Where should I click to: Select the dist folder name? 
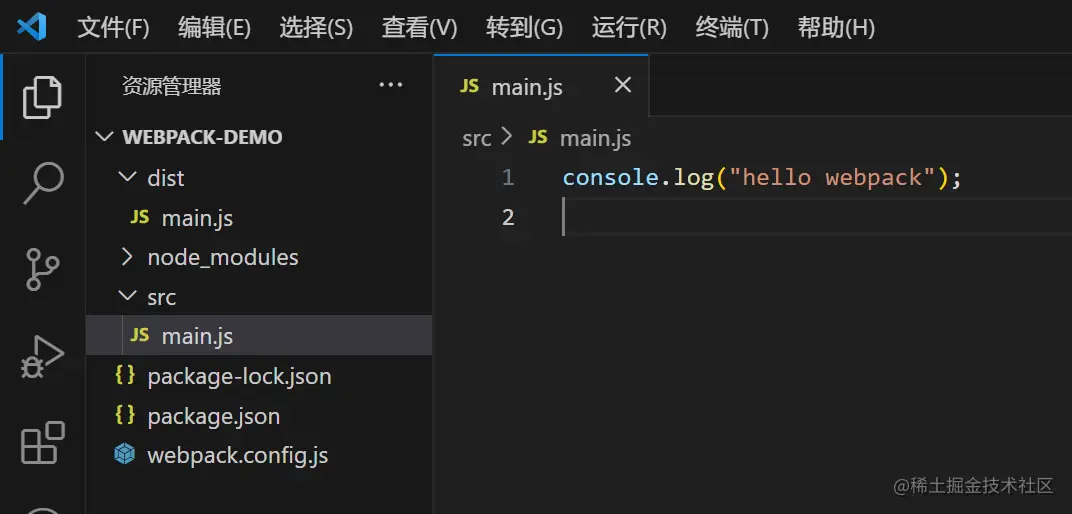(x=166, y=178)
